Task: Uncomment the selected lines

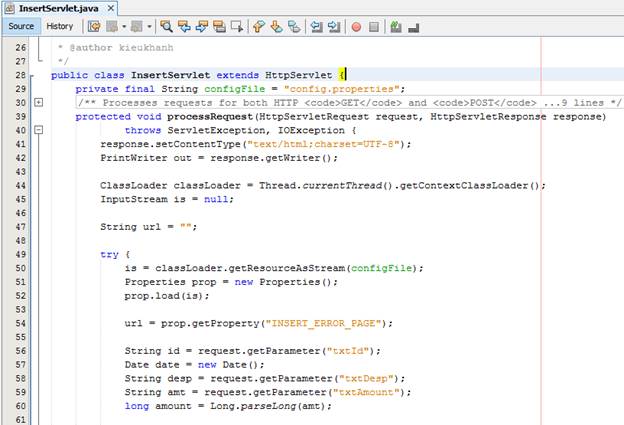Action: (x=414, y=27)
